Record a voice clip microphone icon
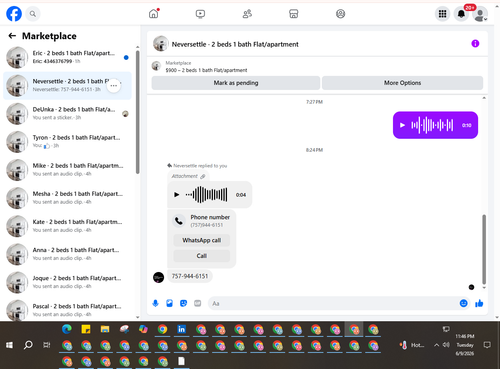Image resolution: width=500 pixels, height=369 pixels. pyautogui.click(x=155, y=303)
